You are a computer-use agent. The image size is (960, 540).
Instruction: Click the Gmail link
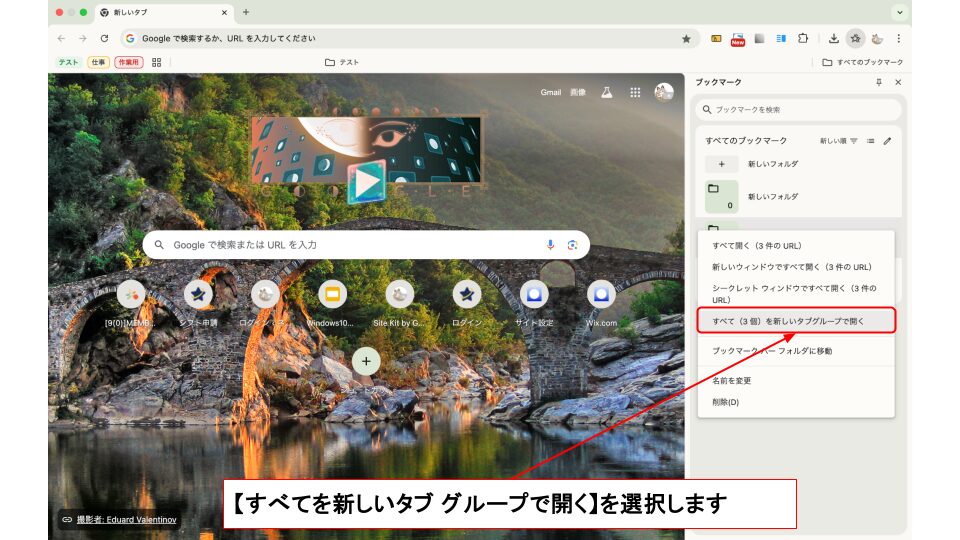(551, 92)
